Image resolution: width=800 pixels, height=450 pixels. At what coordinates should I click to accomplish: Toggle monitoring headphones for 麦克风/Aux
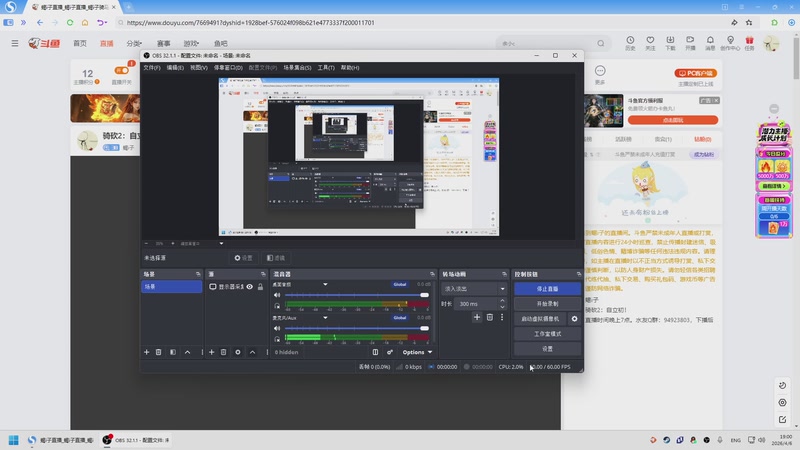pyautogui.click(x=277, y=339)
